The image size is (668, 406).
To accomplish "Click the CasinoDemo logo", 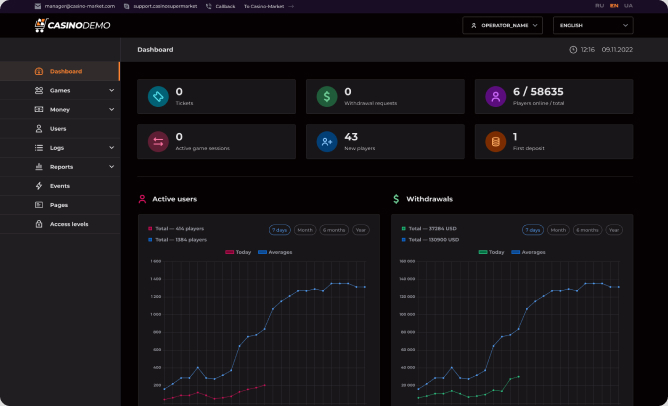I will point(72,25).
